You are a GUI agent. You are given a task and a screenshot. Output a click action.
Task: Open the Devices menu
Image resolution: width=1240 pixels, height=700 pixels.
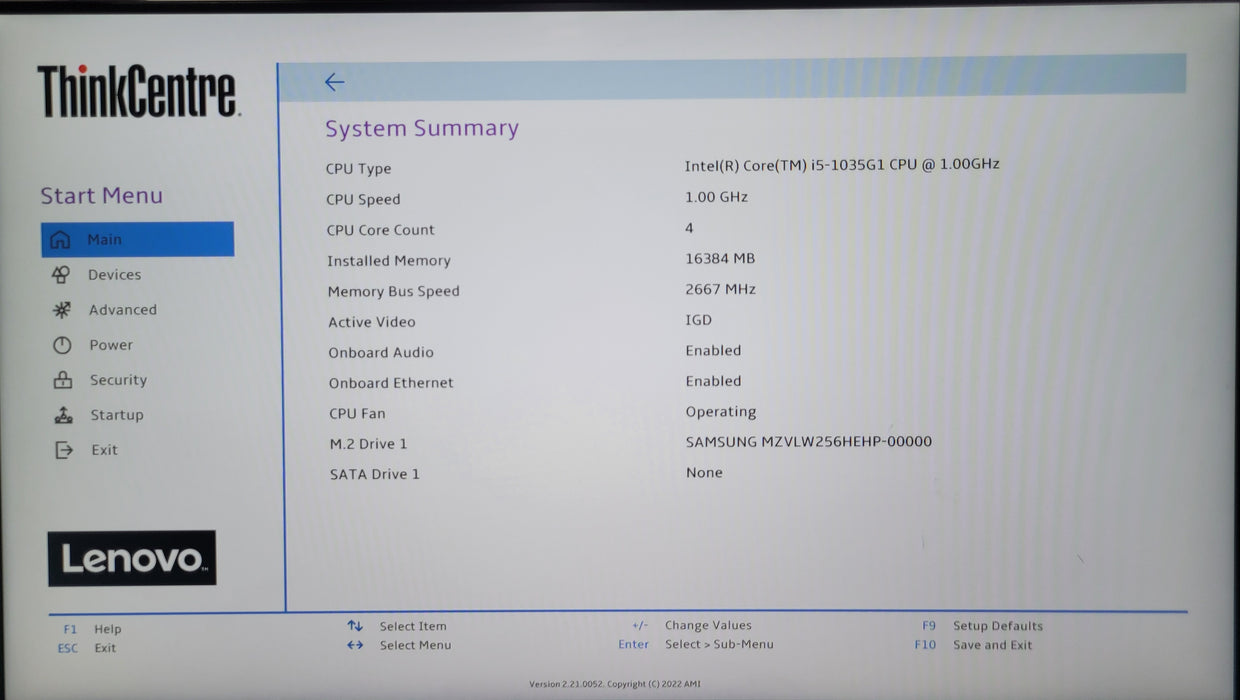[x=114, y=275]
